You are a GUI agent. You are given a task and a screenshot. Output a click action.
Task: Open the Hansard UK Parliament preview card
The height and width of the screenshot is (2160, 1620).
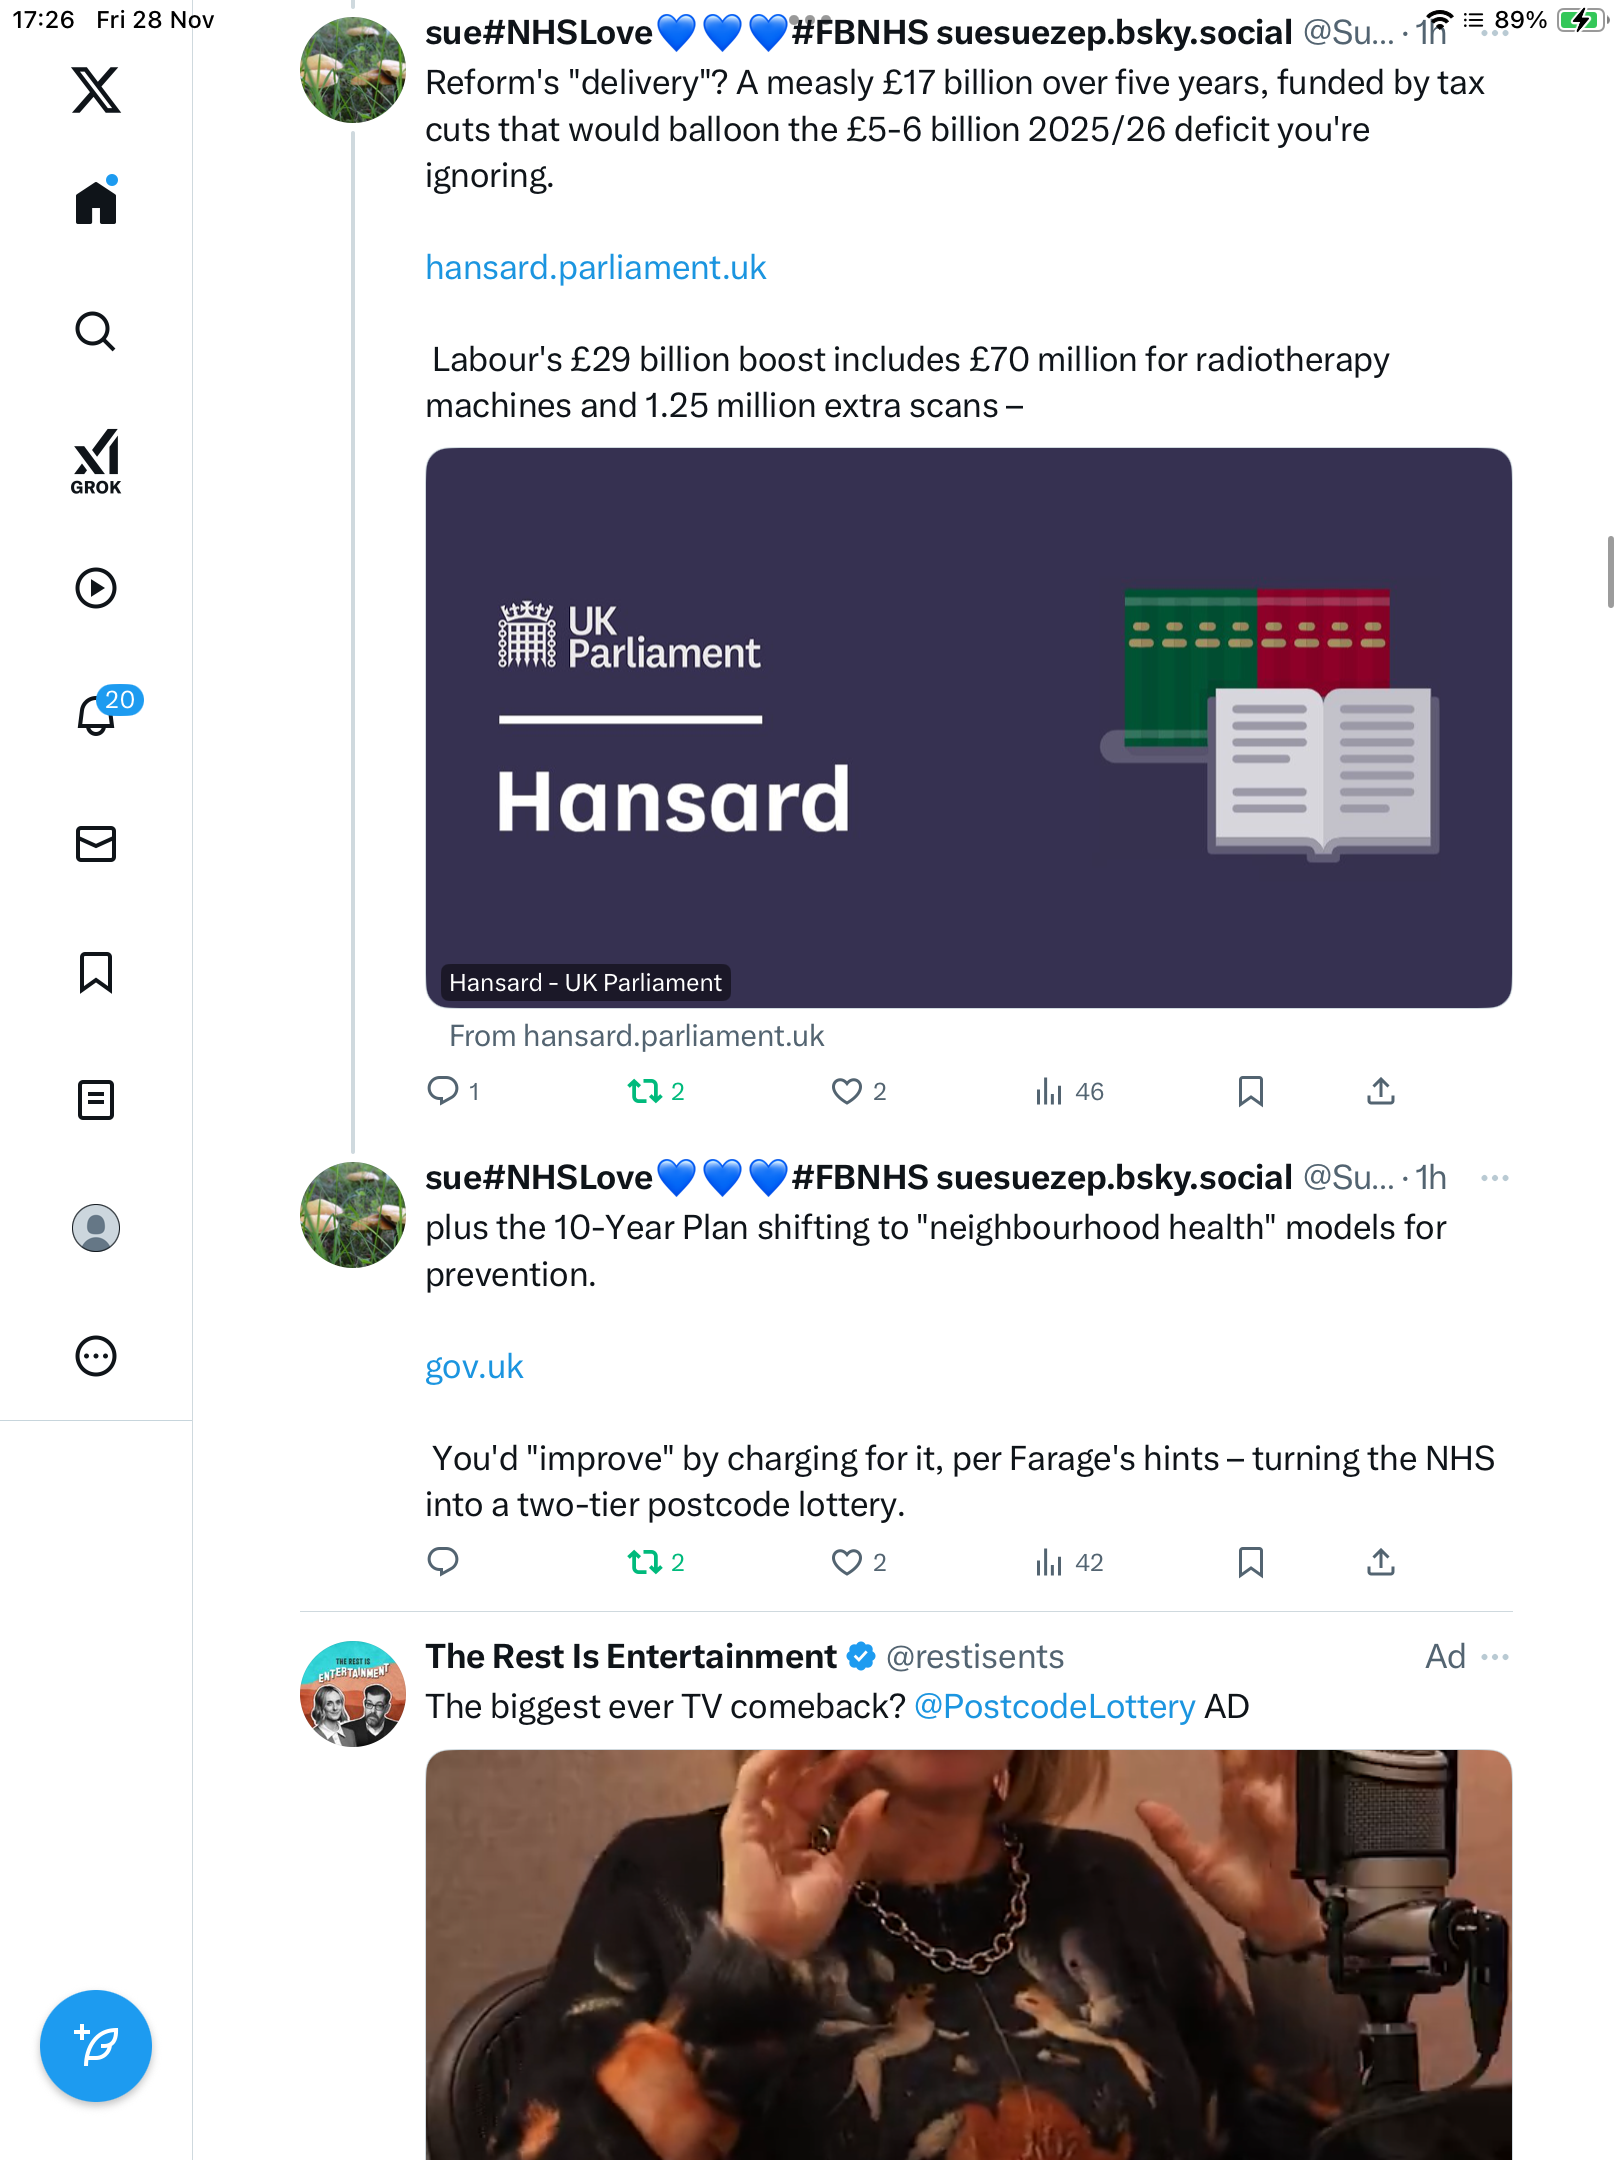[x=968, y=727]
